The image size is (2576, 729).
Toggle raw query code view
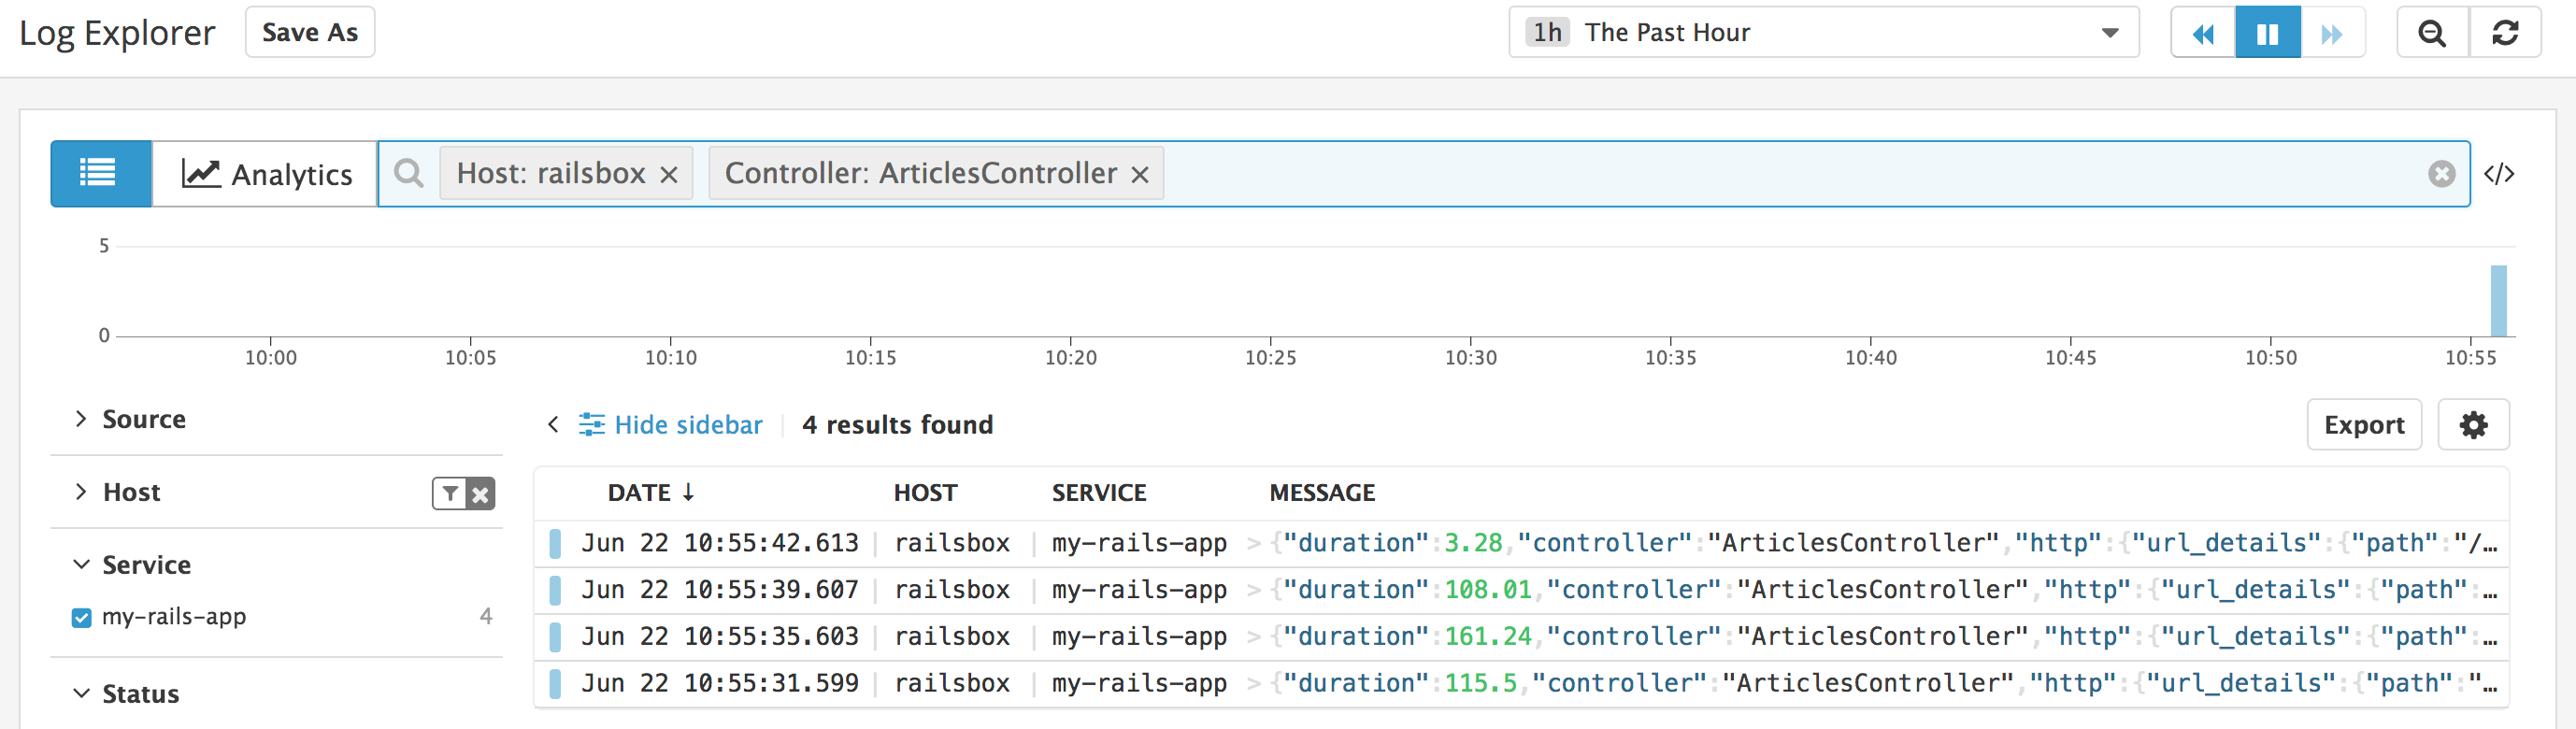2498,174
